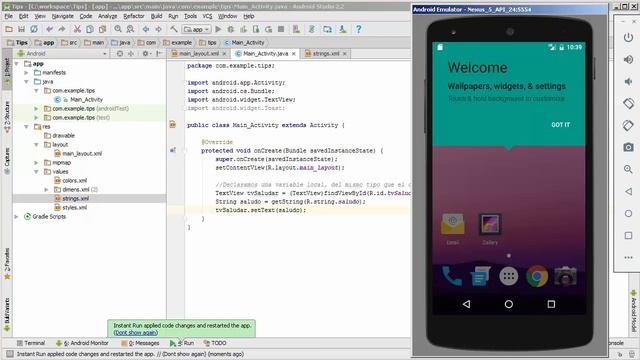Click the emulator power button icon
The image size is (640, 360).
click(x=628, y=38)
